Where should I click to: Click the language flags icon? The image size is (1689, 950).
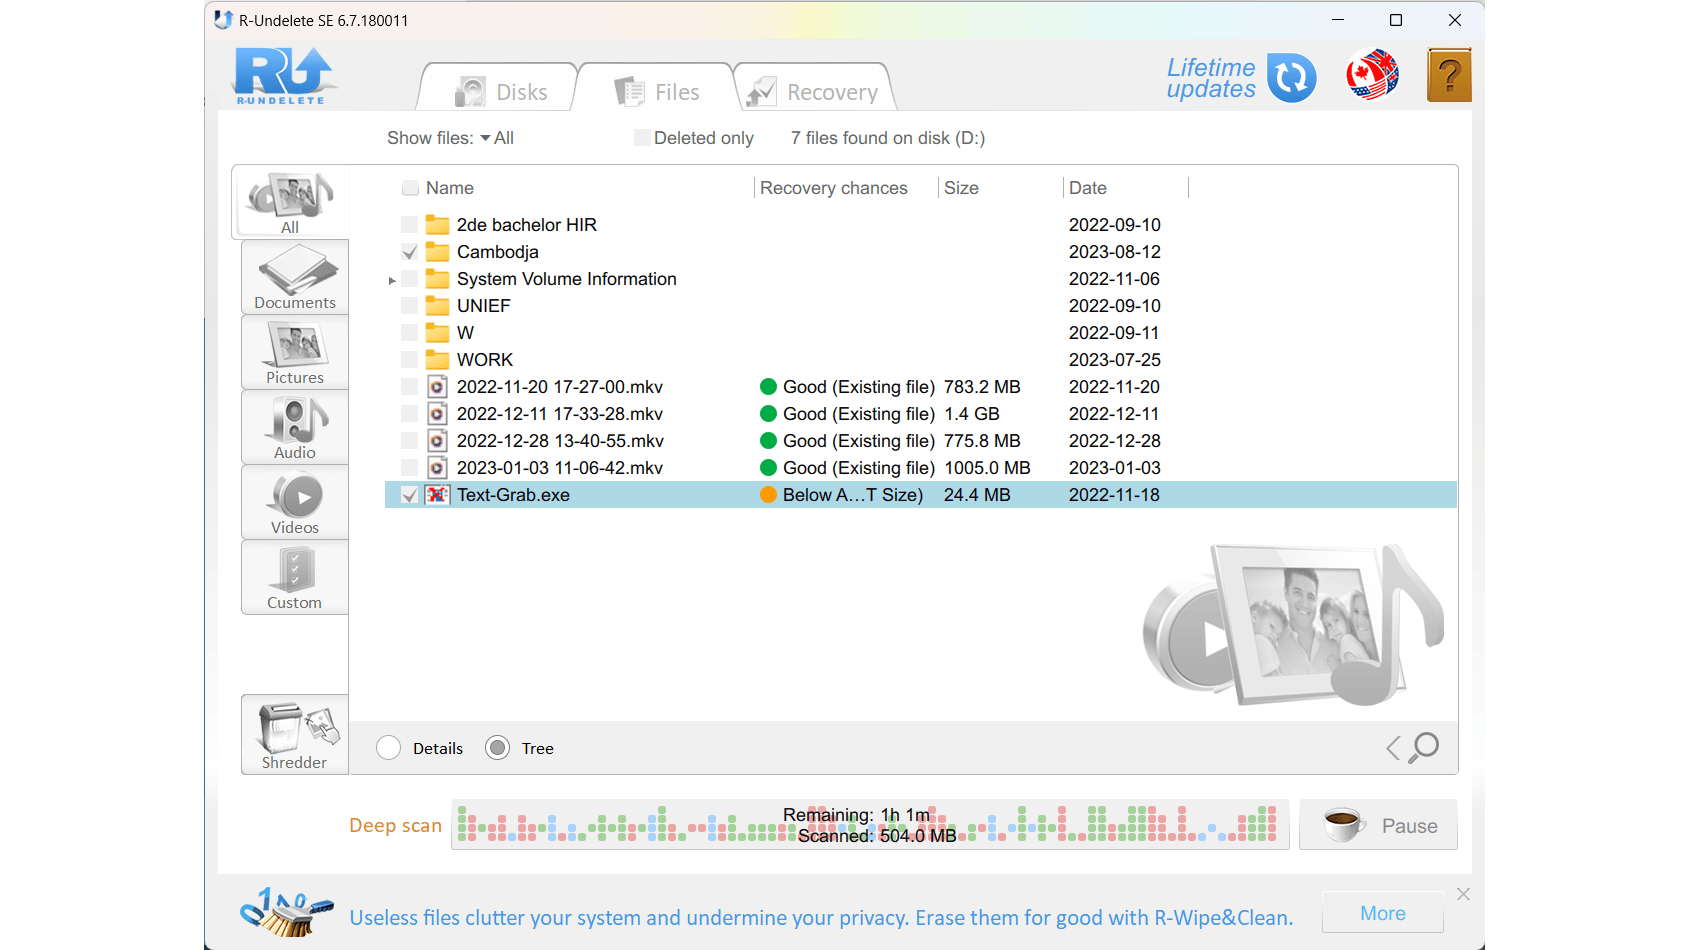point(1372,76)
